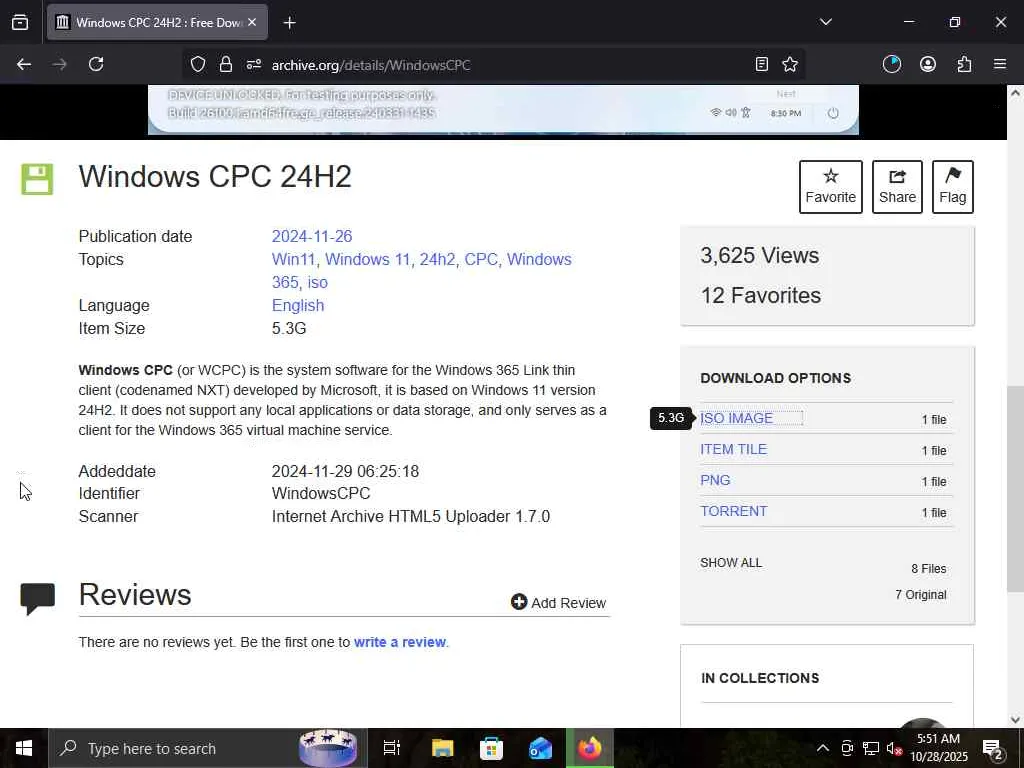Open the 24h2 topic link
Screen dimensions: 1024x768
[438, 259]
